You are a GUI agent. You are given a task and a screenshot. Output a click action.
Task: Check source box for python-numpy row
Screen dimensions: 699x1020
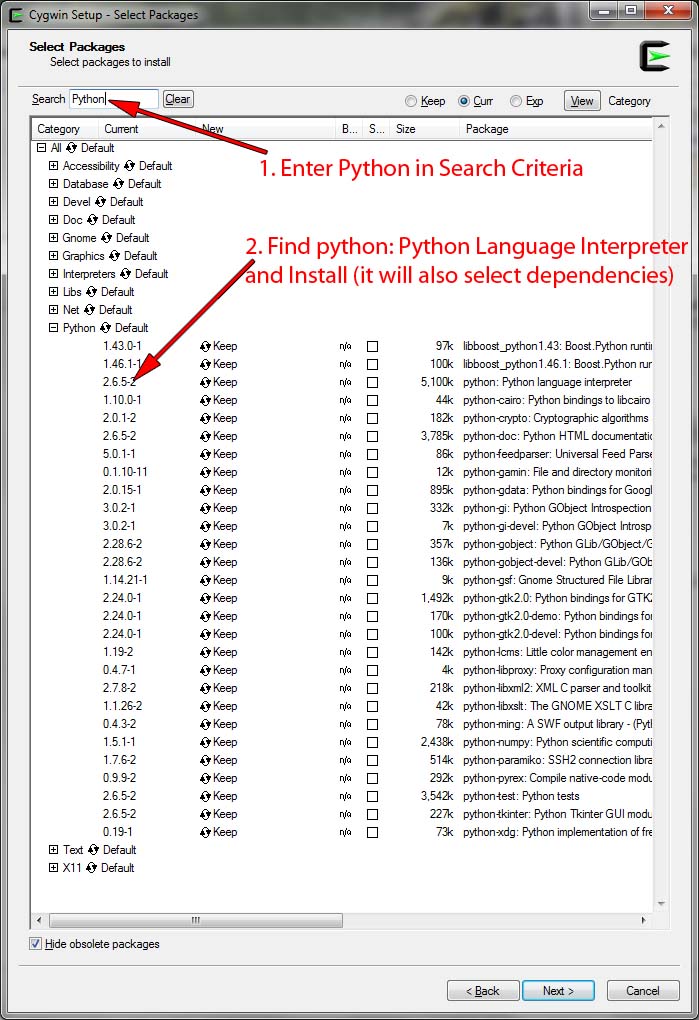pyautogui.click(x=373, y=742)
